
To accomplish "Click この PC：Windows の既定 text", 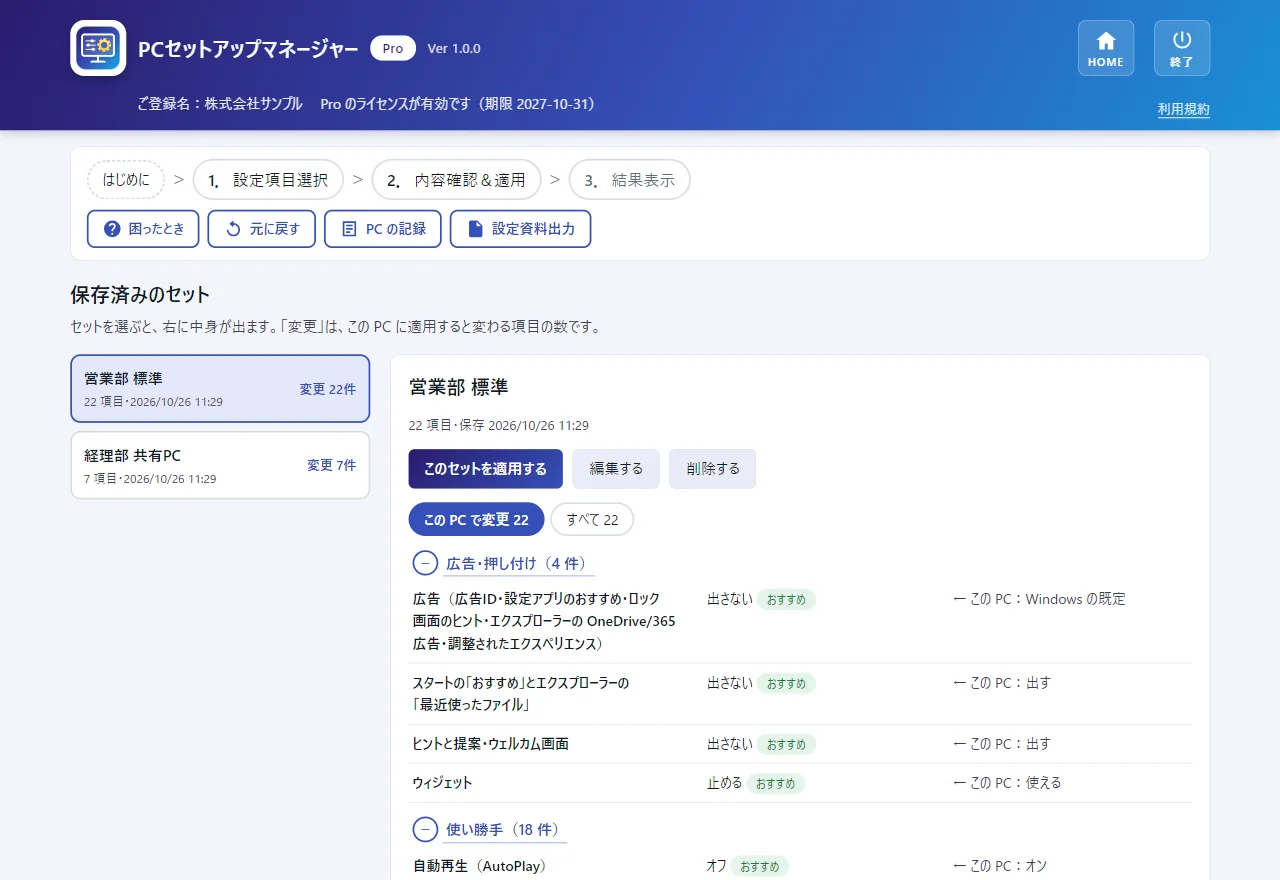I will pos(1040,599).
